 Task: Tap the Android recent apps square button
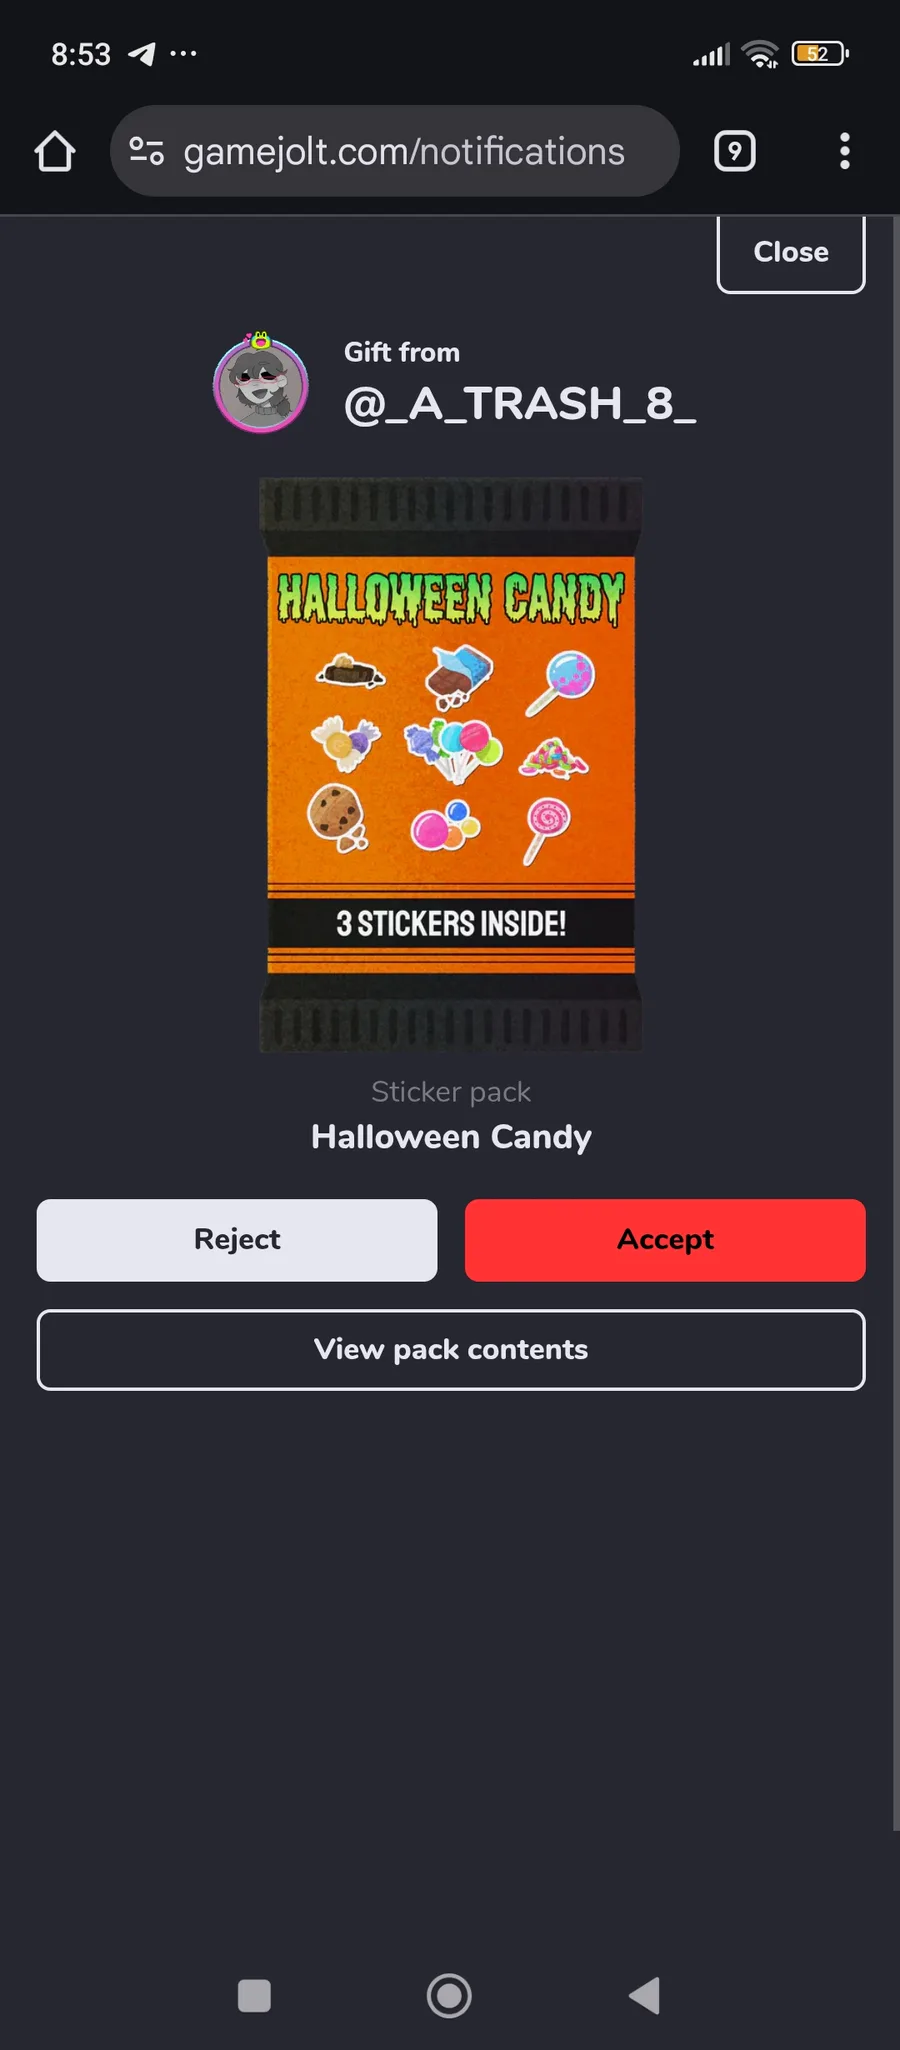point(254,1996)
